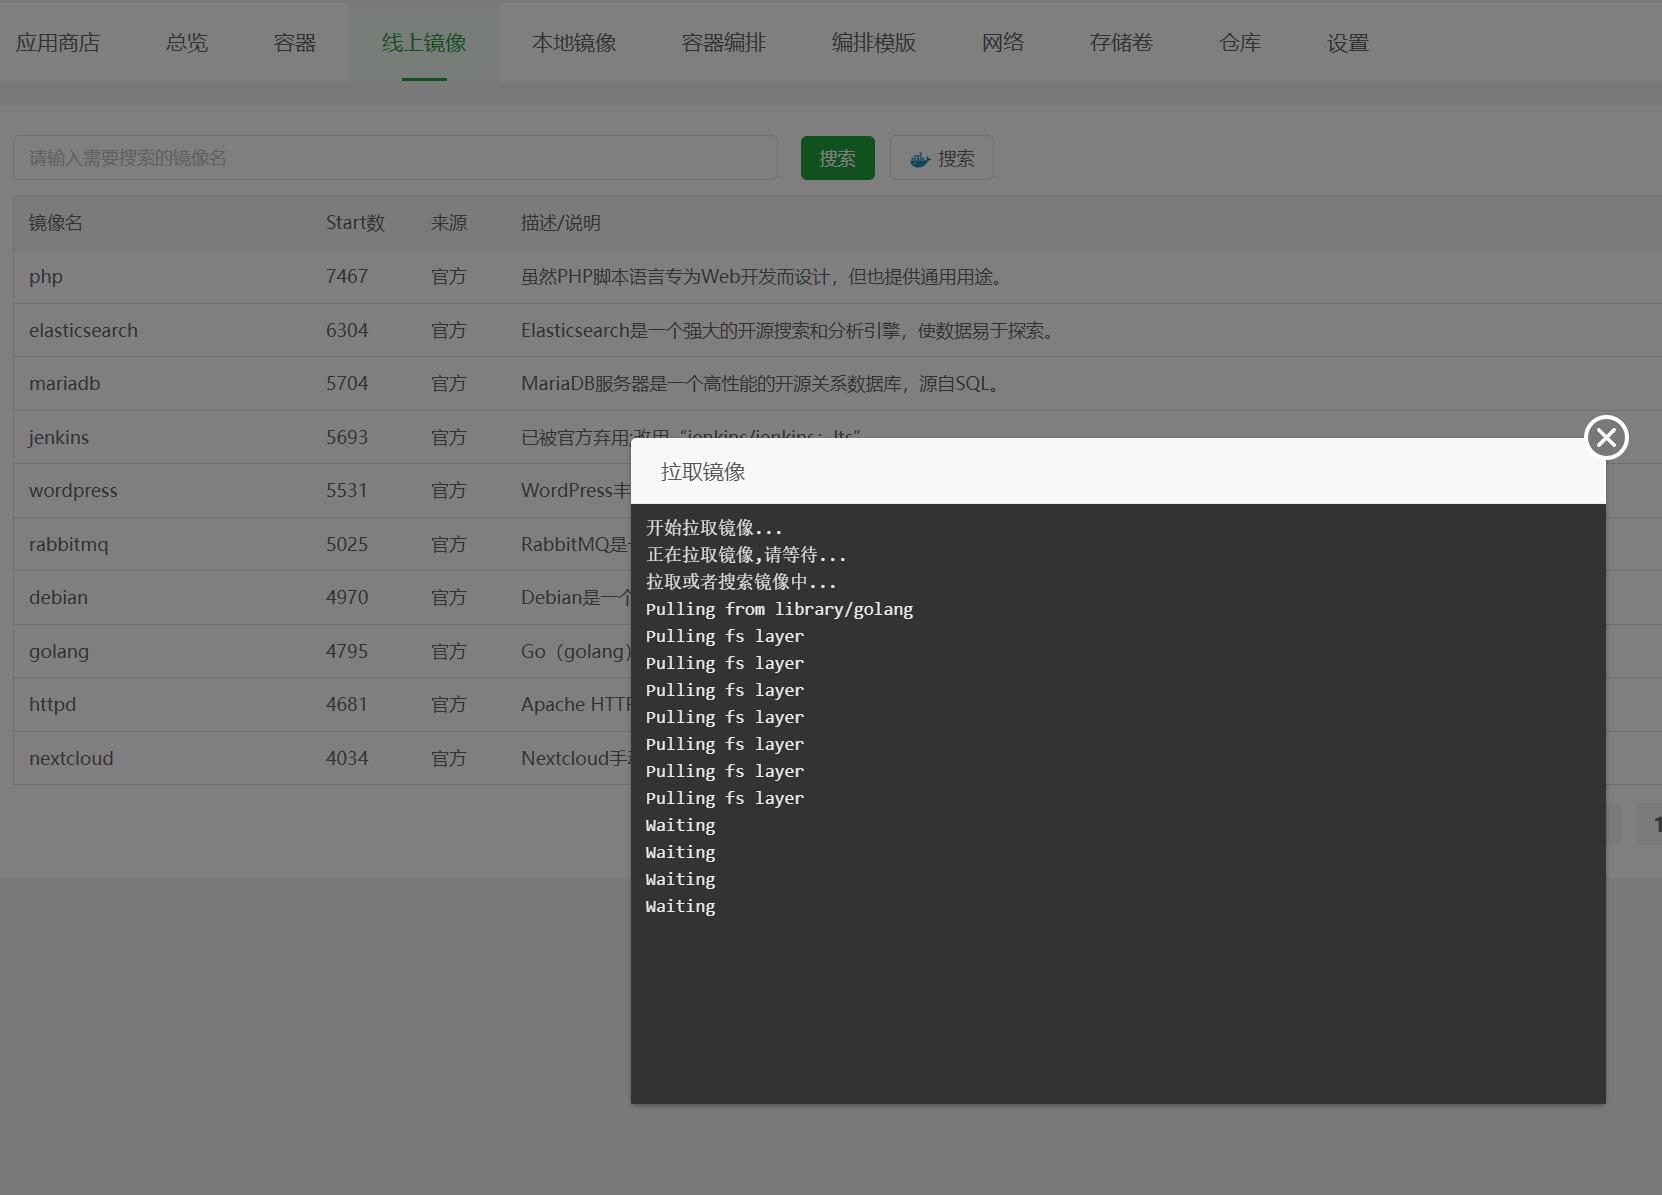The image size is (1662, 1195).
Task: Select the 线上镜像 tab
Action: pos(424,43)
